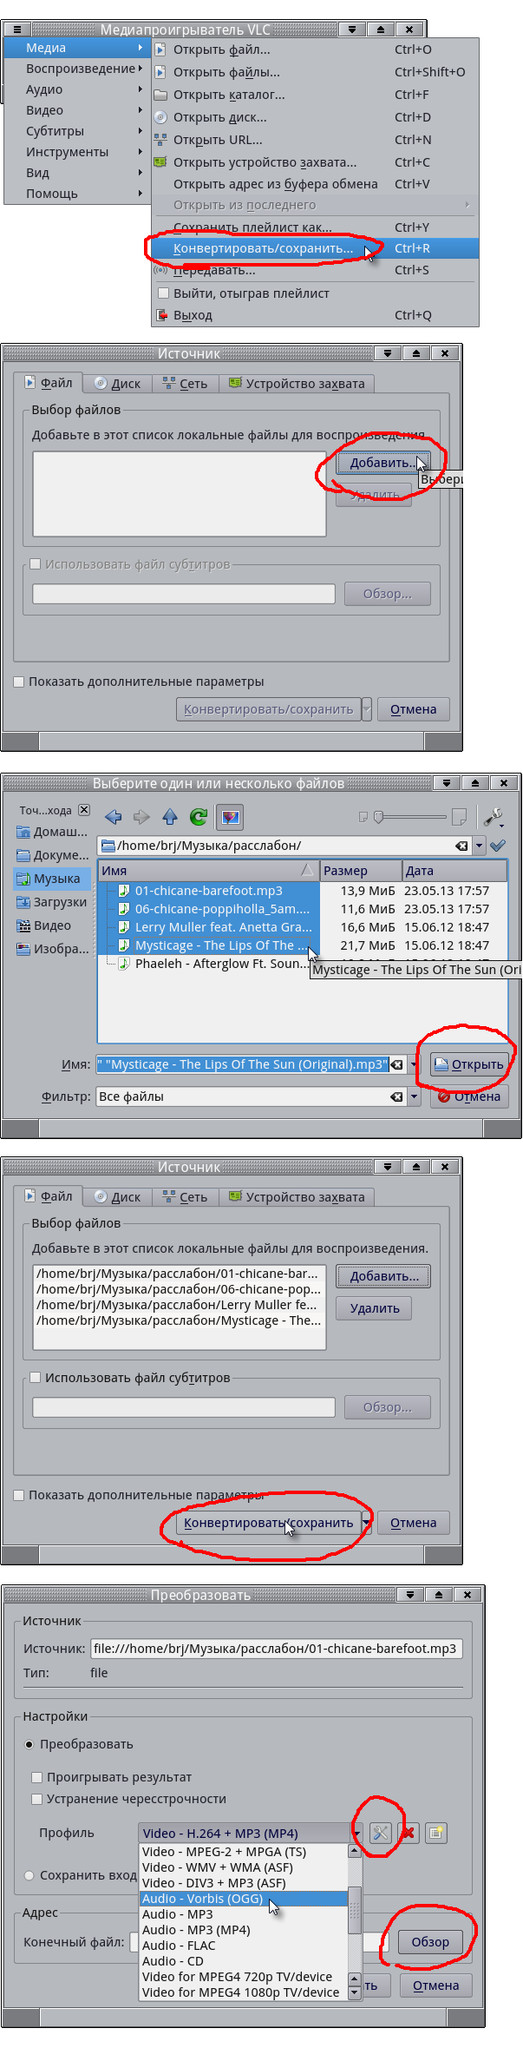This screenshot has height=2048, width=523.
Task: Sort files by the Имя column header
Action: coord(208,870)
